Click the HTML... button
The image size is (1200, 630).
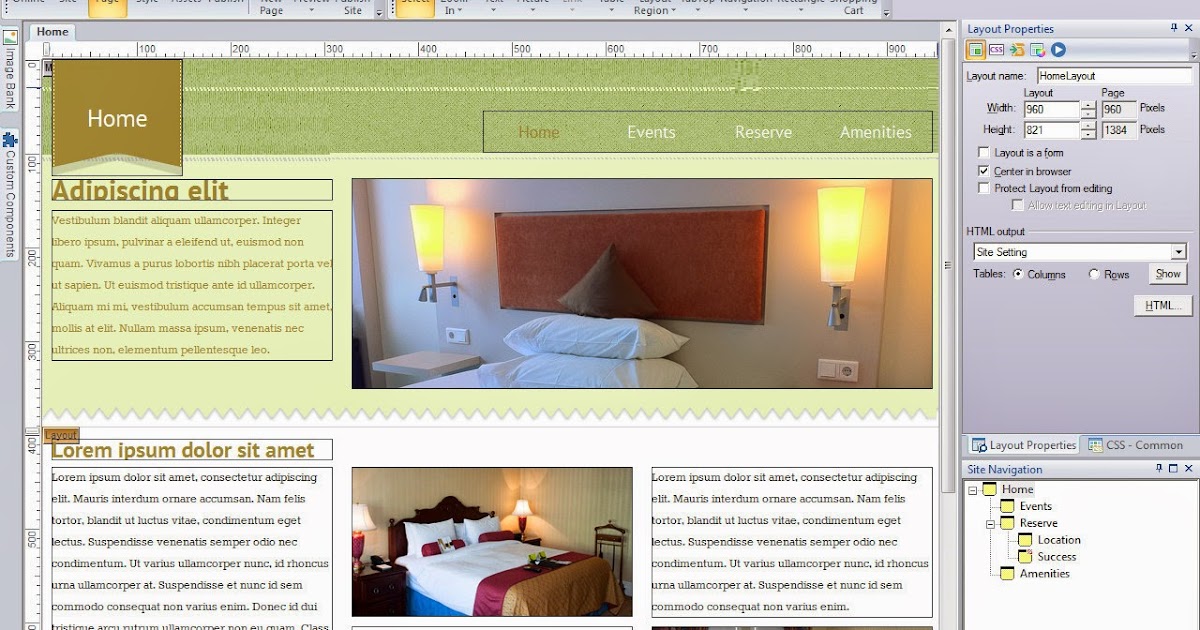pyautogui.click(x=1163, y=306)
